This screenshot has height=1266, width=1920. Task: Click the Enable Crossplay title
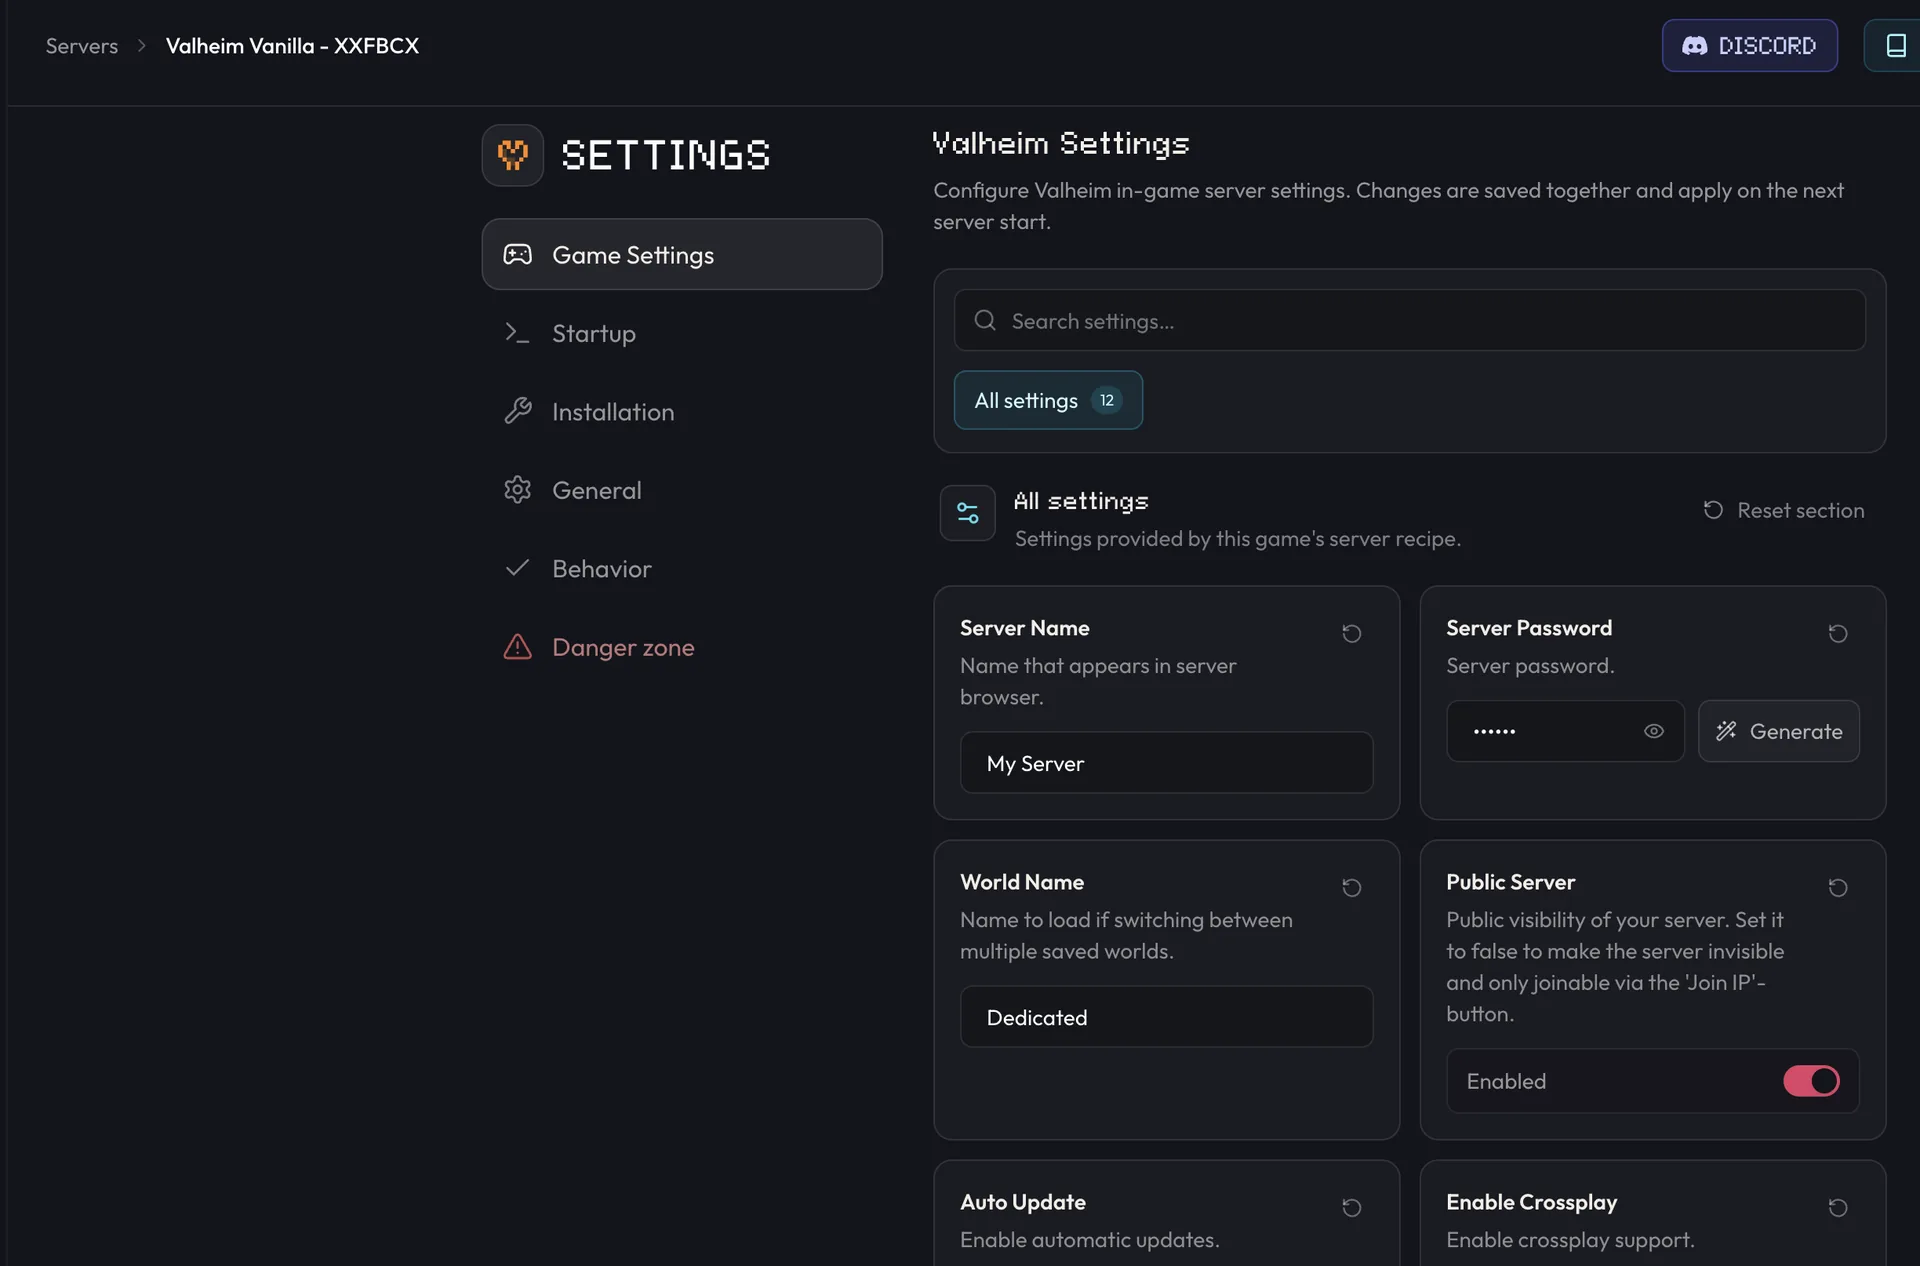(1531, 1202)
